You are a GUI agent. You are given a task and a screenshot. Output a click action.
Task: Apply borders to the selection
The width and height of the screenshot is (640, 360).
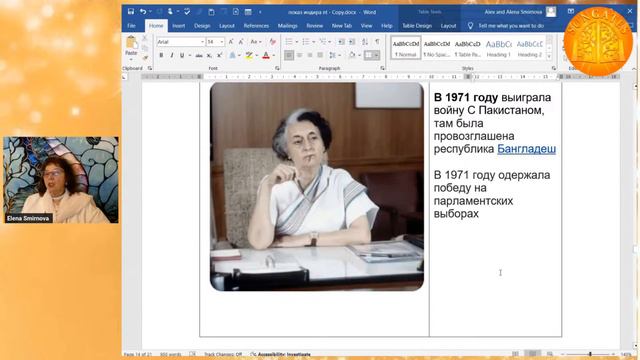coord(369,55)
